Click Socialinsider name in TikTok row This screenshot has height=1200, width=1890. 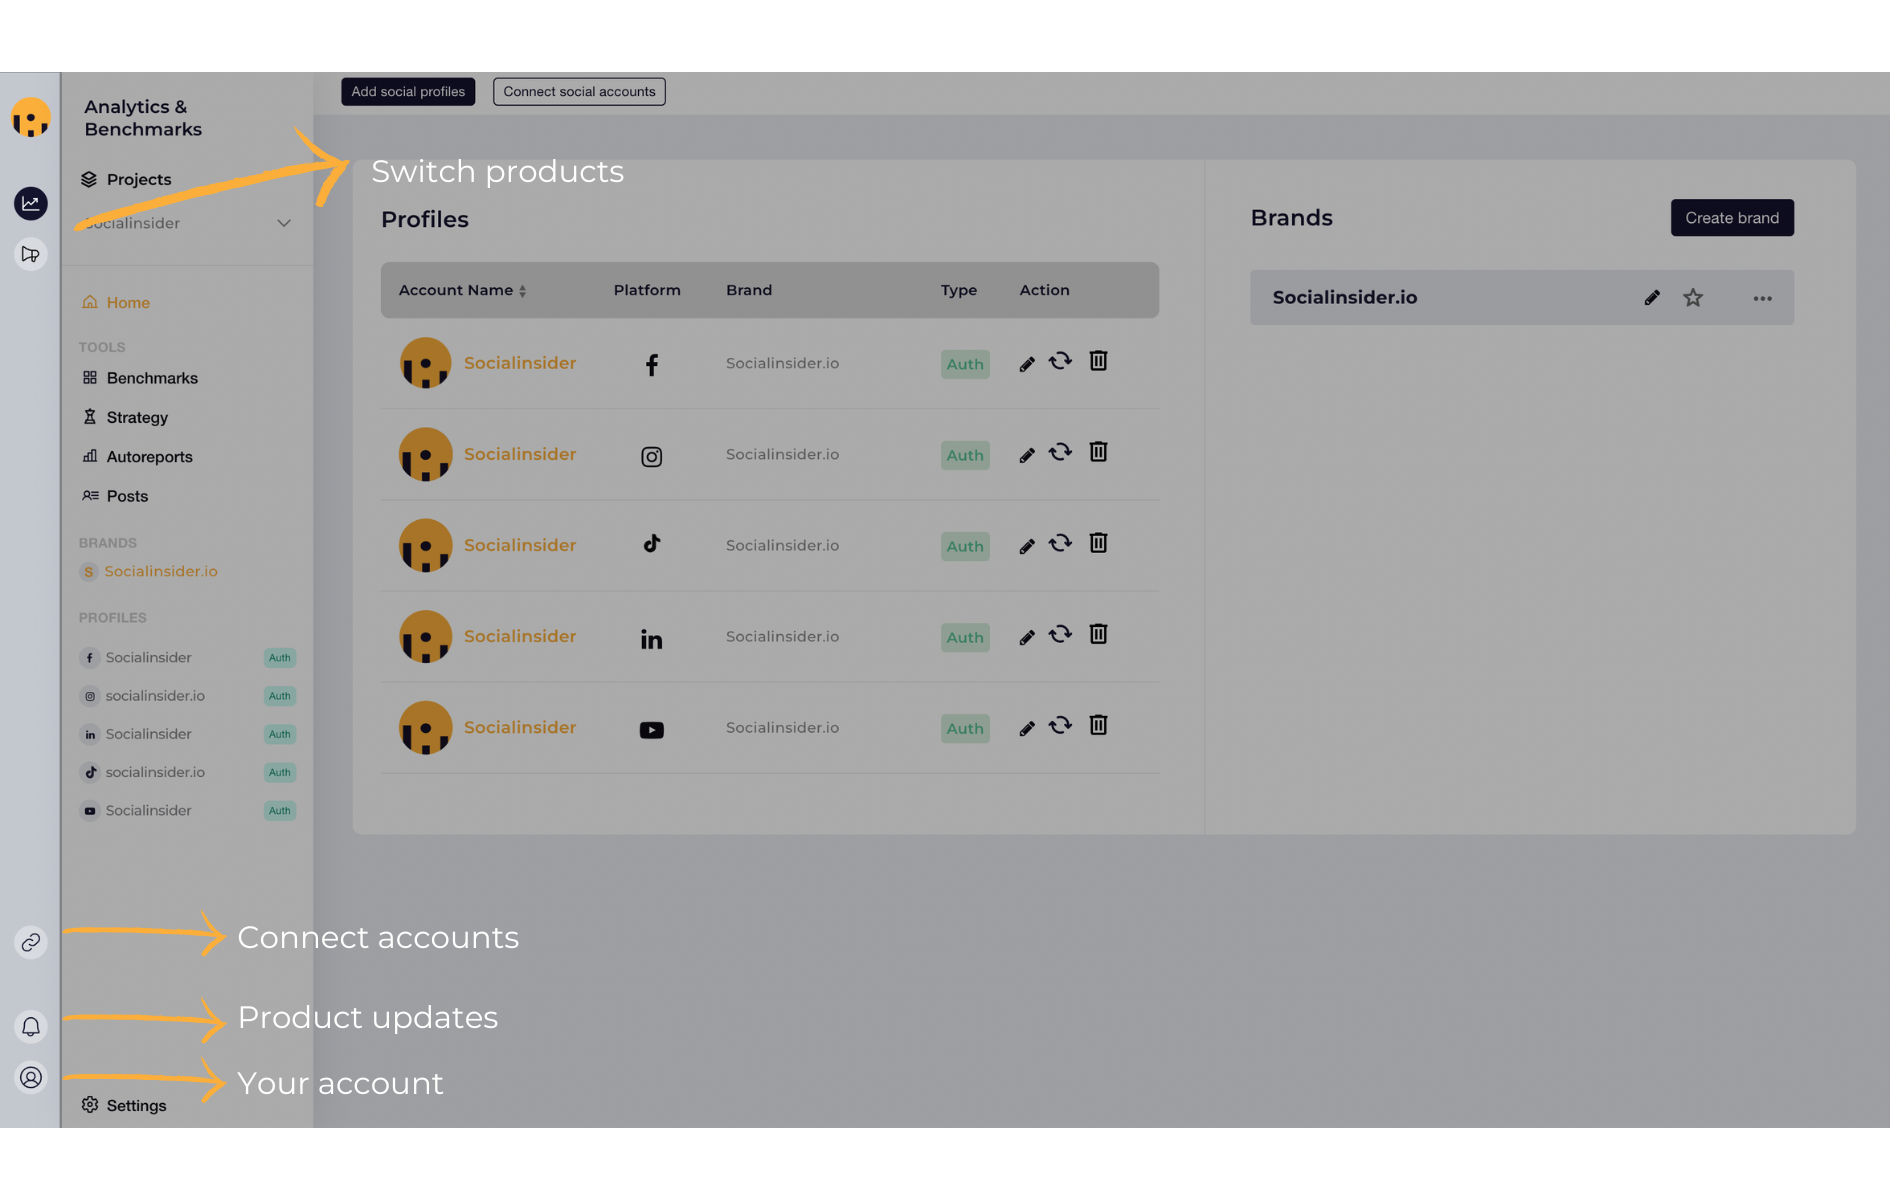click(520, 545)
